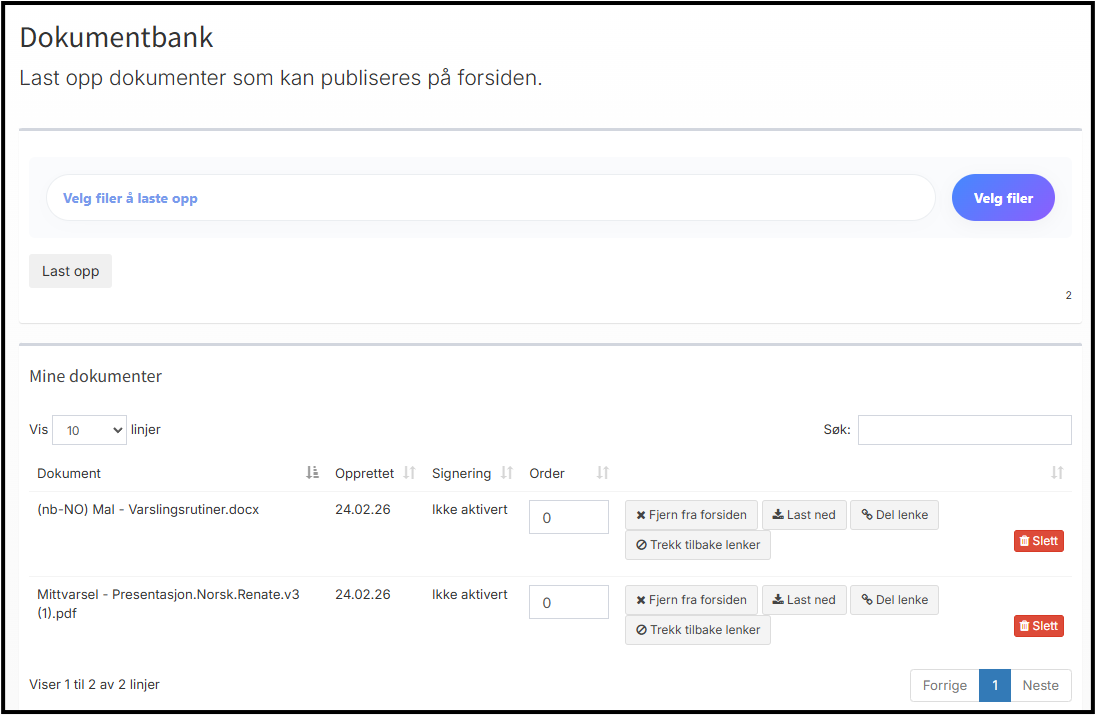Go to Forrige page
This screenshot has height=715, width=1095.
coord(944,685)
